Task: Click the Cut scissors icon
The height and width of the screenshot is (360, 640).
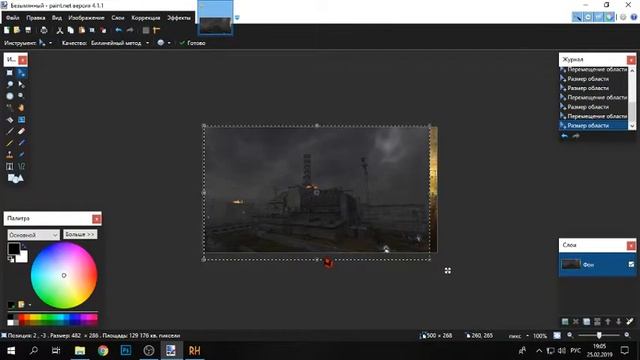Action: (60, 30)
